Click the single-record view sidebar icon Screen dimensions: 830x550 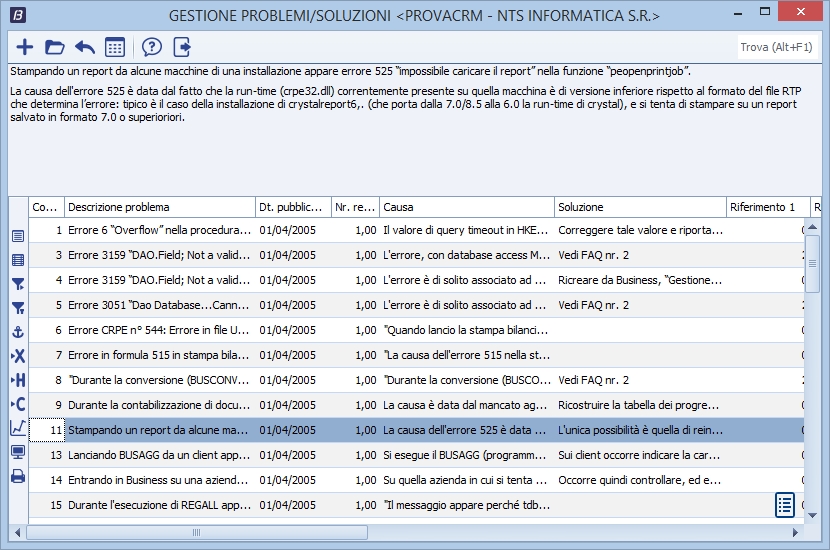tap(18, 236)
